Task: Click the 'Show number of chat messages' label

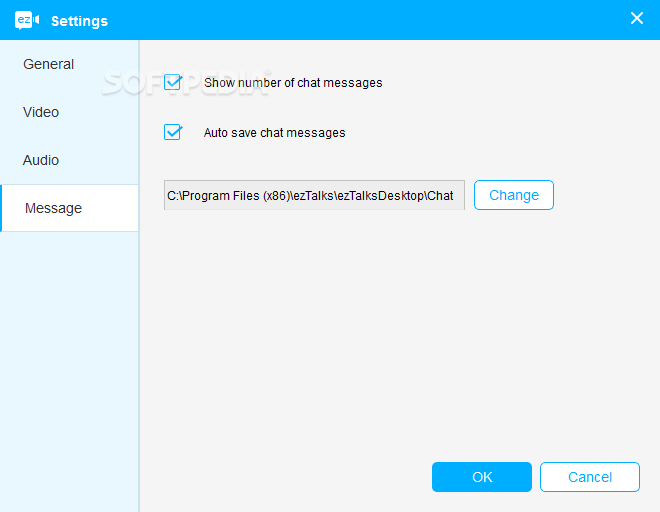Action: coord(293,83)
